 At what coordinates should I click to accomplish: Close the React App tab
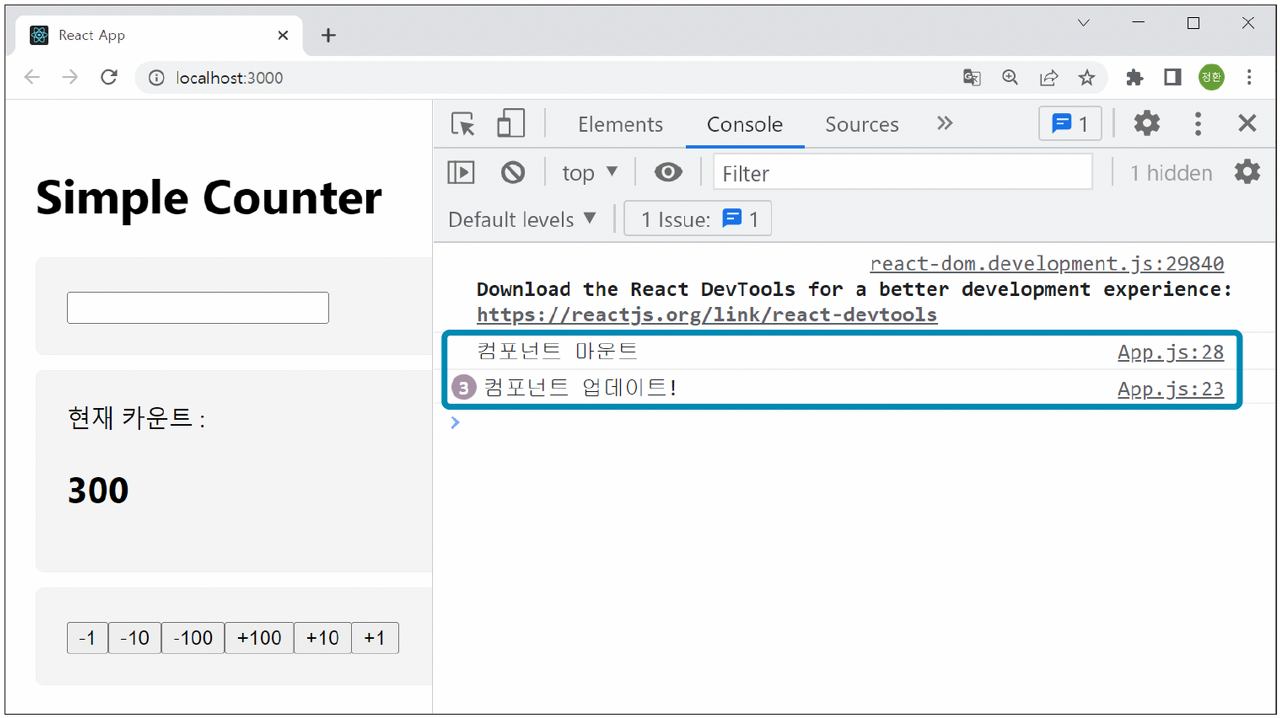283,35
